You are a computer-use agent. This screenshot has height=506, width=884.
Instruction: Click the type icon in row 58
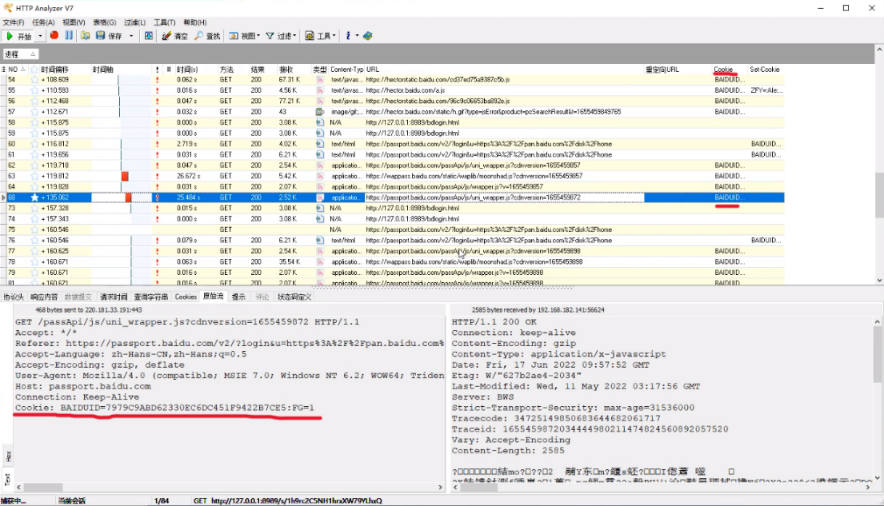[320, 123]
